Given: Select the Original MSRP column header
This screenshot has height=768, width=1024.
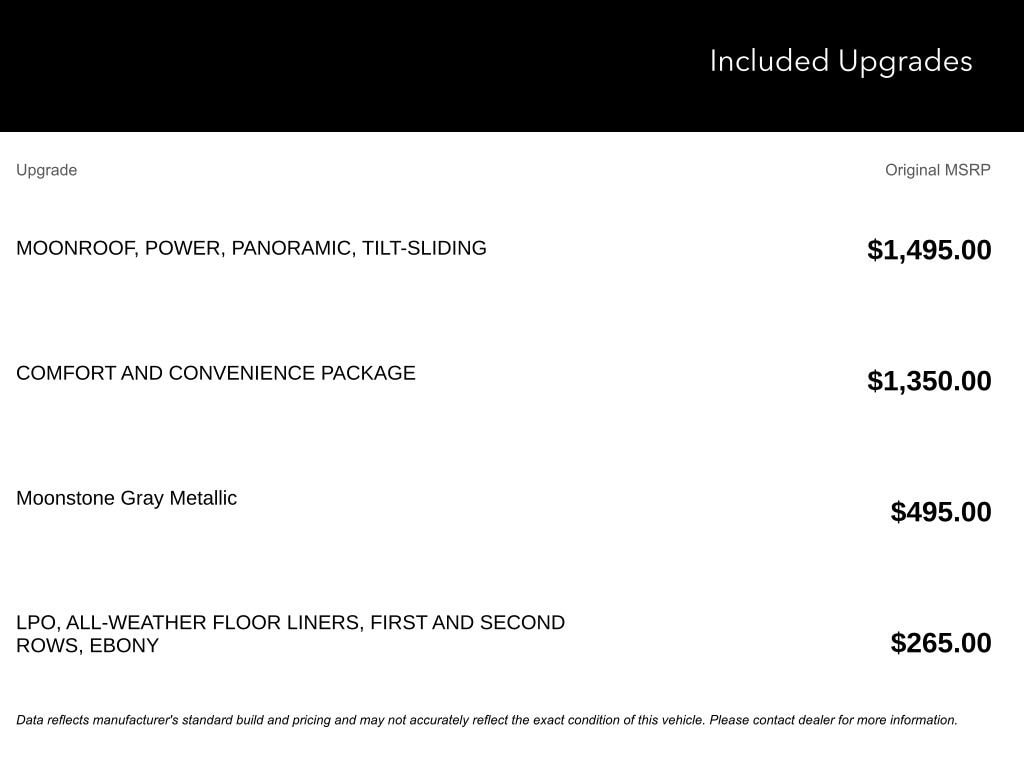Looking at the screenshot, I should [x=938, y=170].
